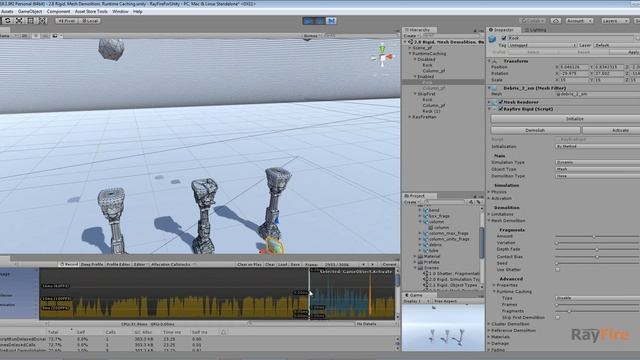Click the column mesh icon in Project
This screenshot has width=640, height=360.
pos(431,227)
